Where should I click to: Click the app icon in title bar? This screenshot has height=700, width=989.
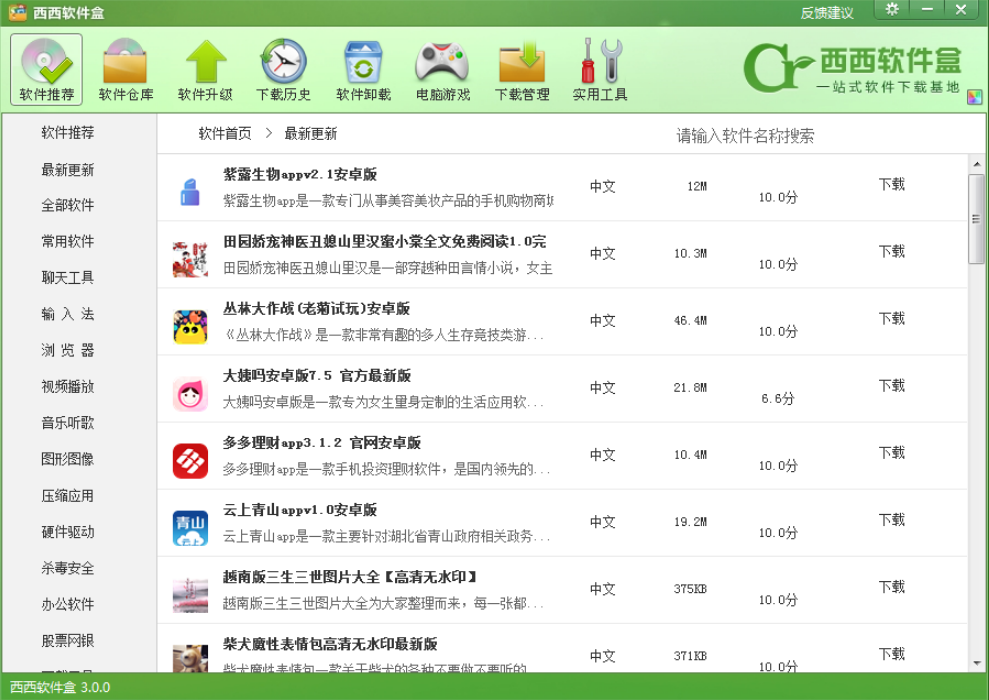[x=17, y=12]
